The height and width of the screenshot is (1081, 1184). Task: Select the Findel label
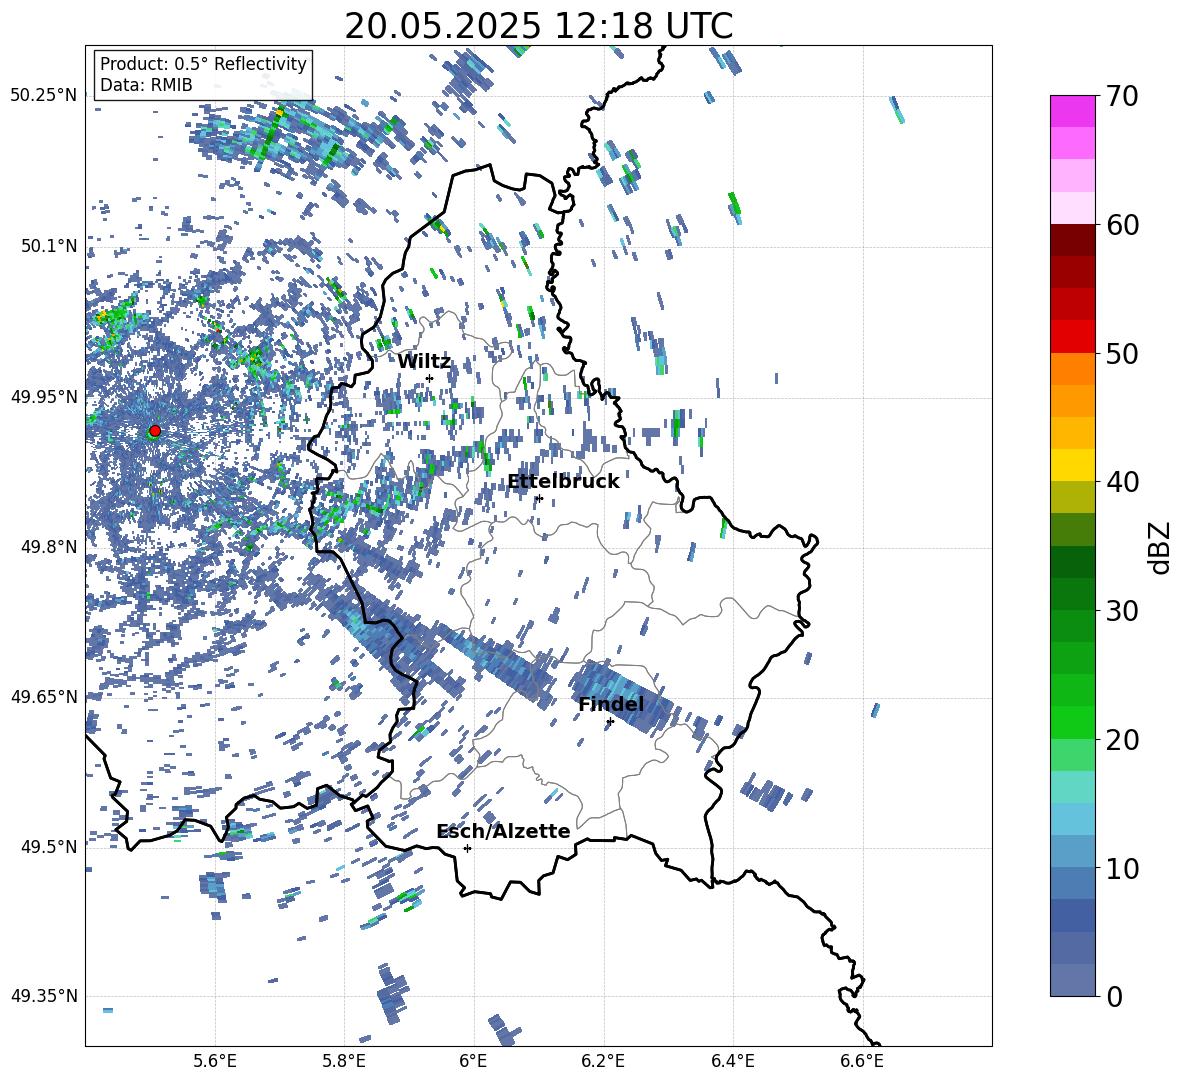click(611, 704)
